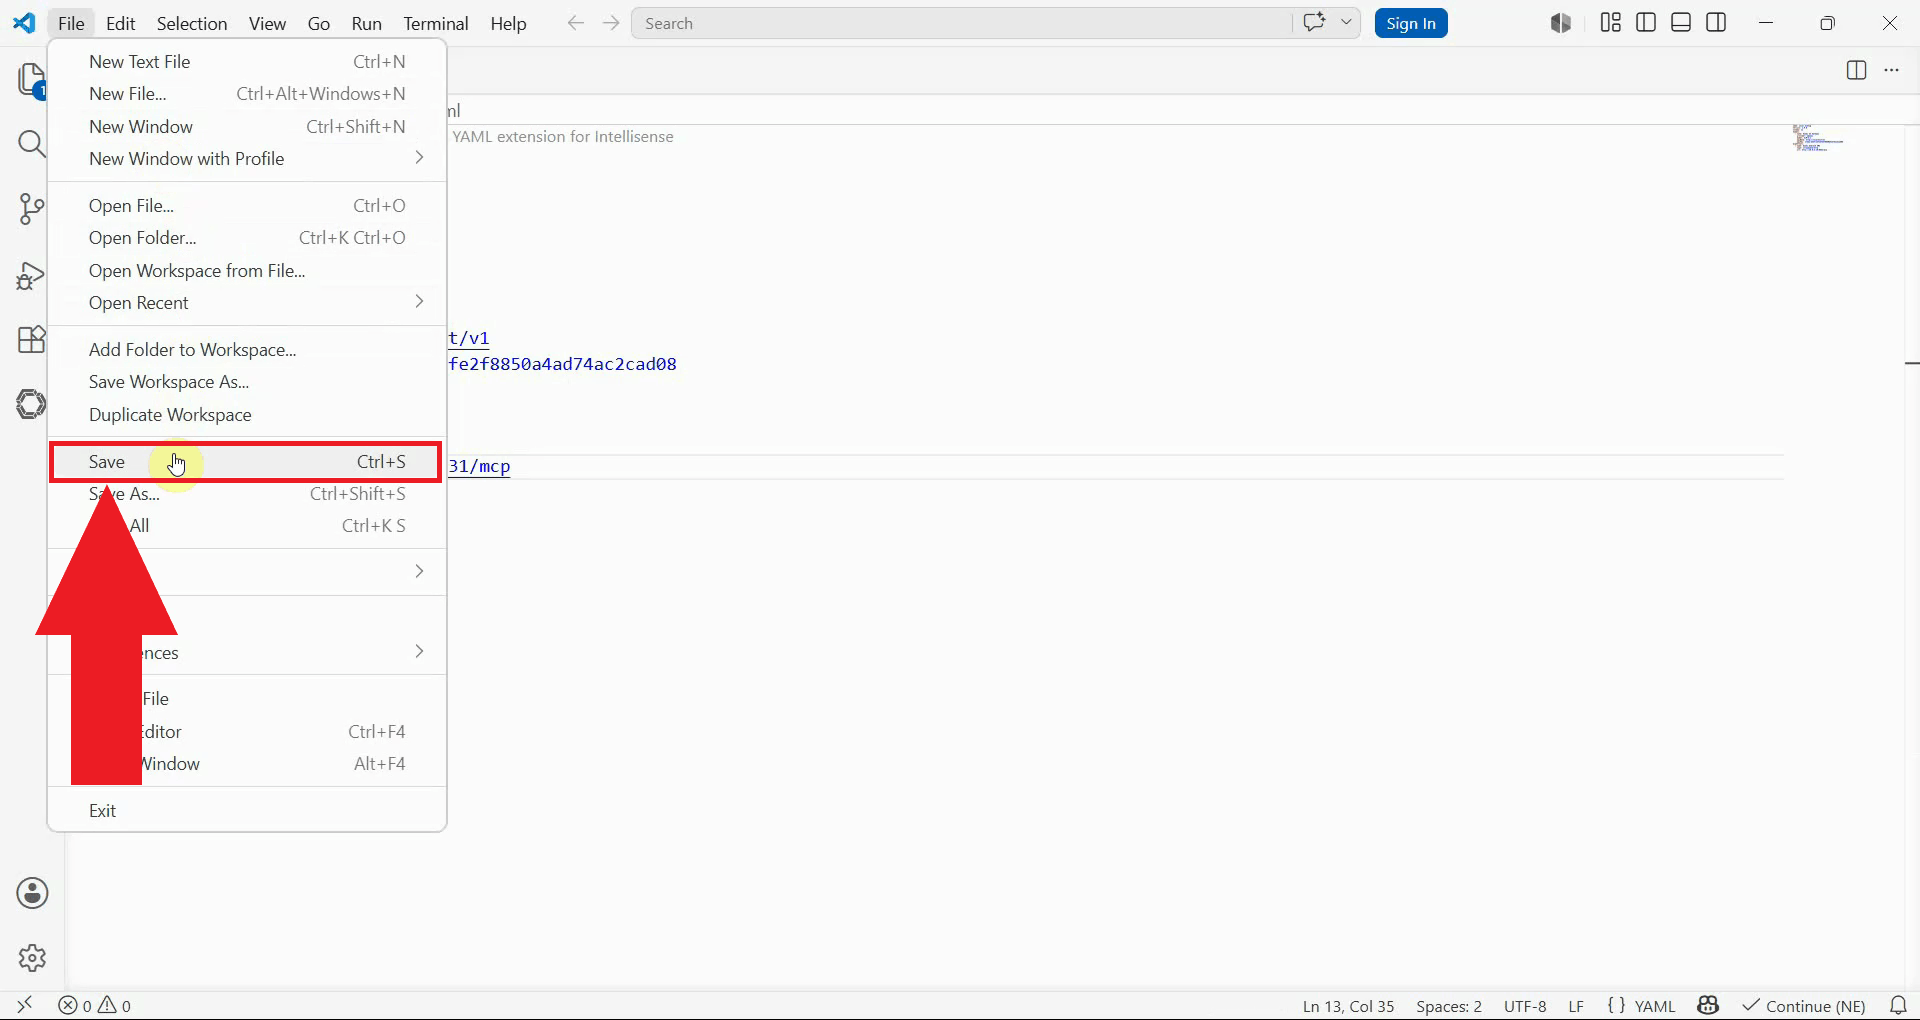Click the VS Code logo icon
The height and width of the screenshot is (1020, 1920).
pos(24,23)
